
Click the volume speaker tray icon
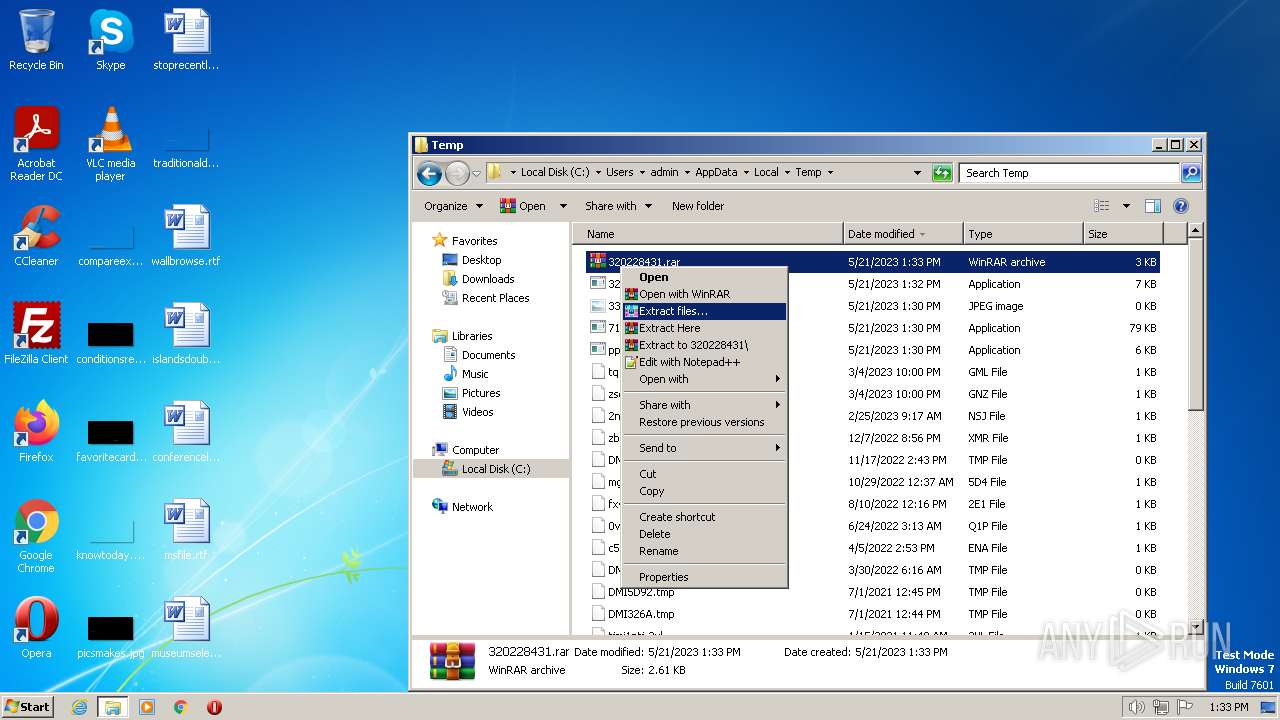1136,707
